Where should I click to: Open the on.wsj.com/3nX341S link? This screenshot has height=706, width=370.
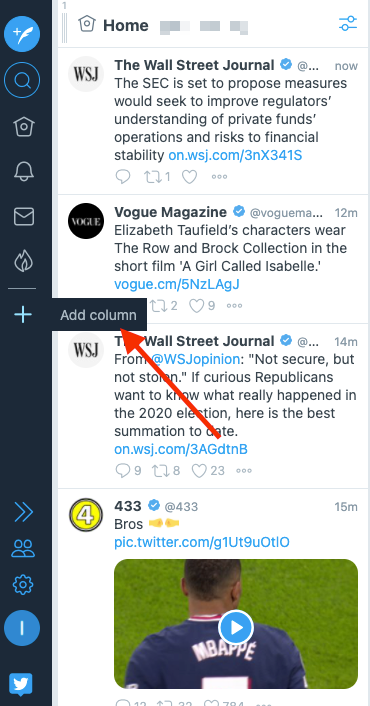pos(235,155)
